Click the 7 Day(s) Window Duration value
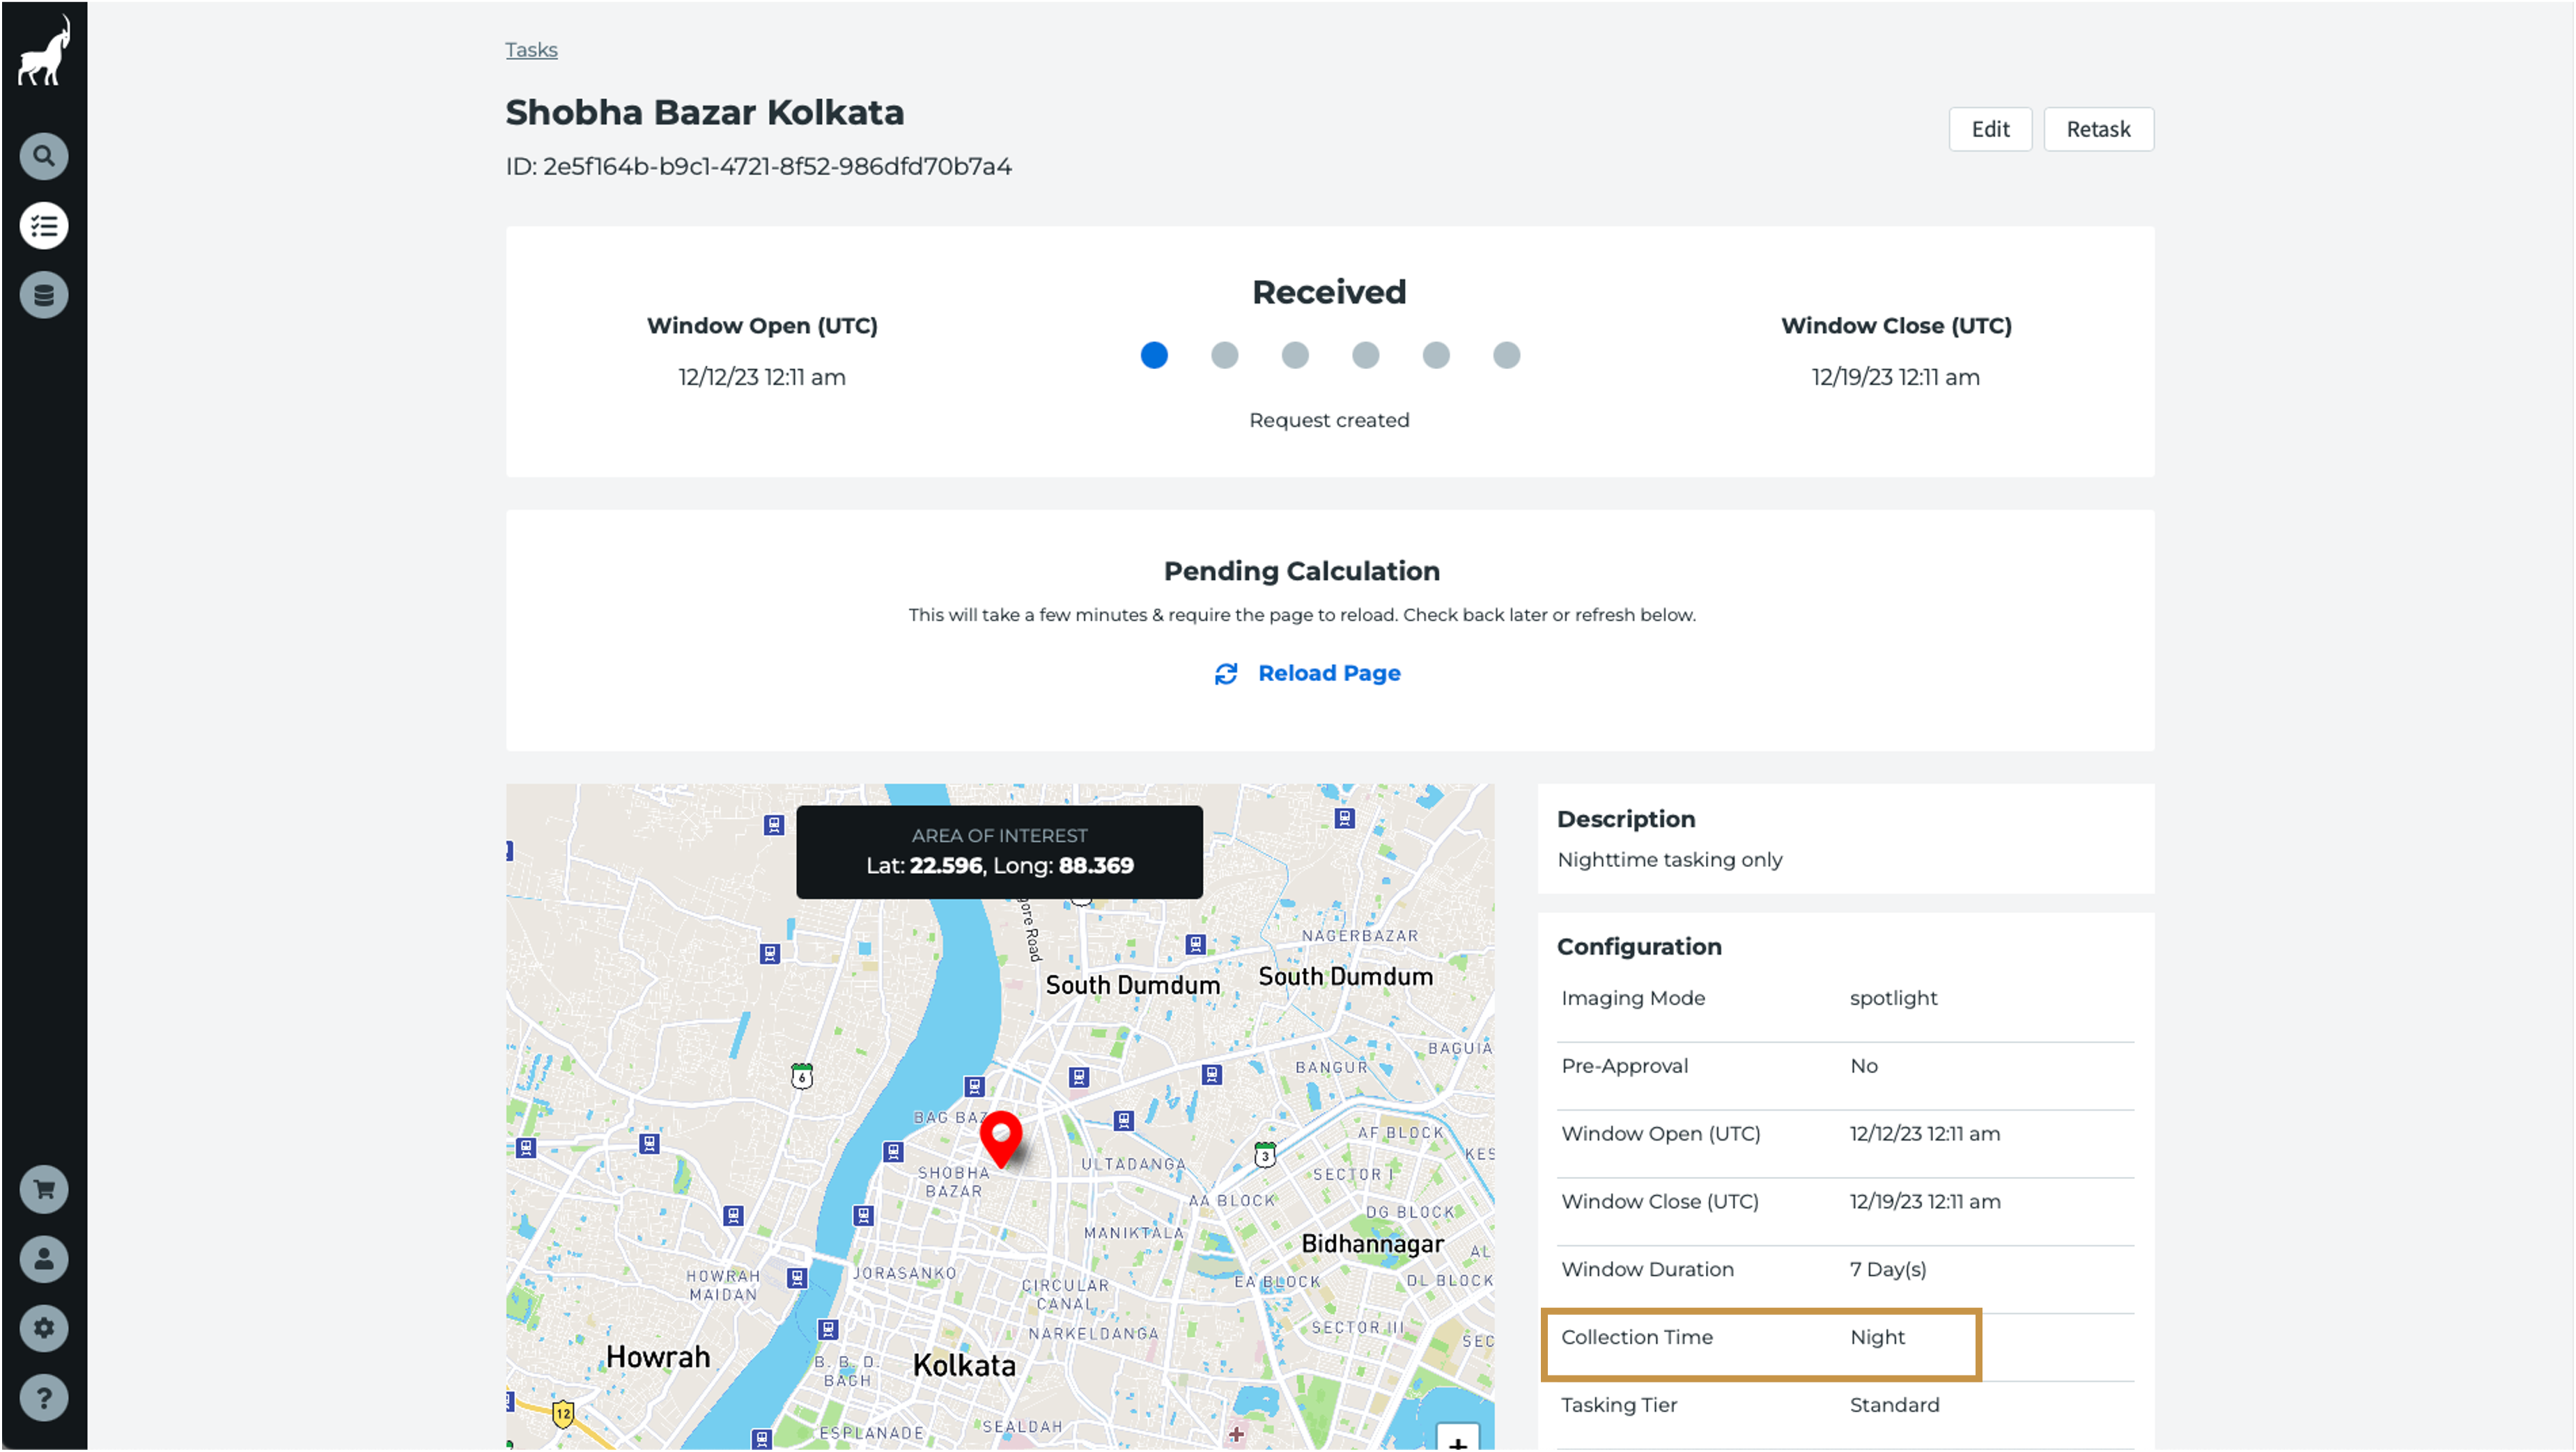 pos(1888,1270)
